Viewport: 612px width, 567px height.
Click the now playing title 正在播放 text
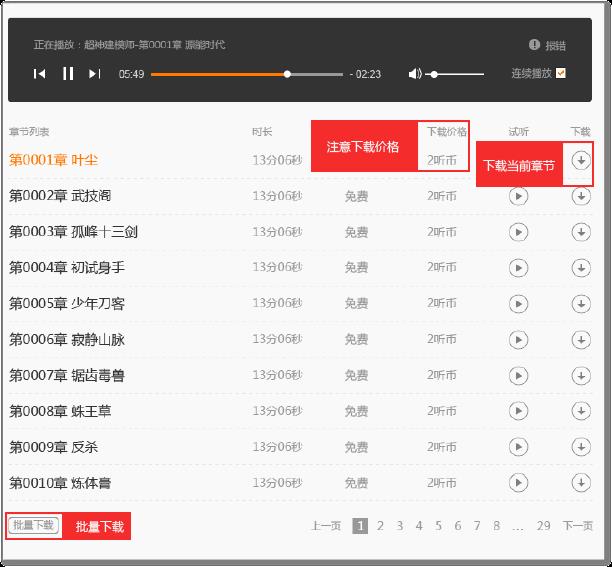[x=130, y=45]
